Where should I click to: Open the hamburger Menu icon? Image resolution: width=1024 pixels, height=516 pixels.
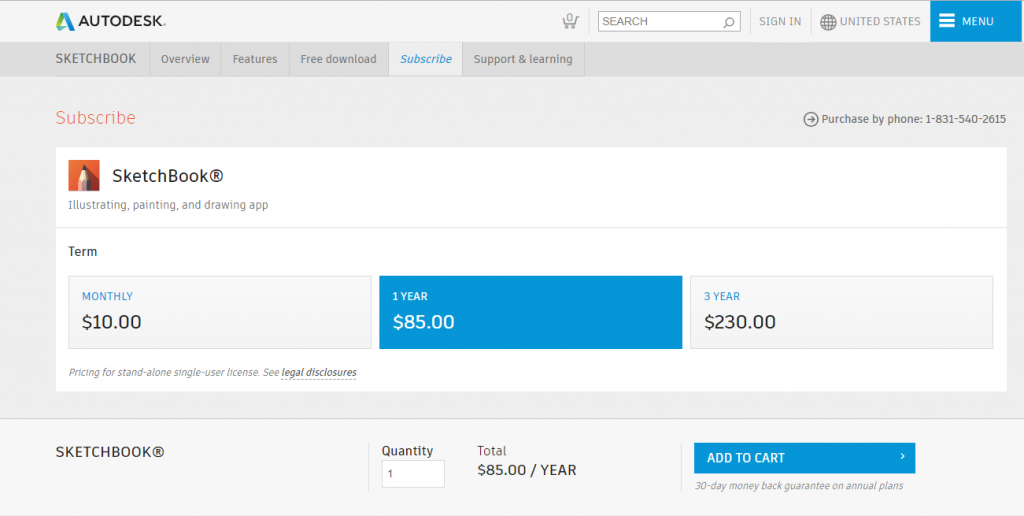947,21
